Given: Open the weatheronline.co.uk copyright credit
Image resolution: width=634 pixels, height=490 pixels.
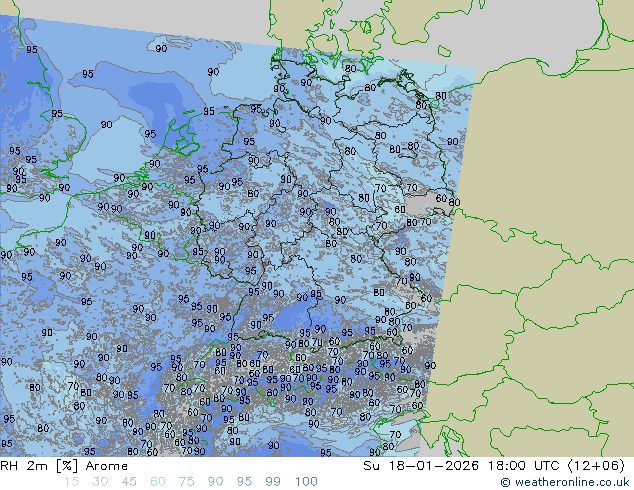Looking at the screenshot, I should (565, 482).
